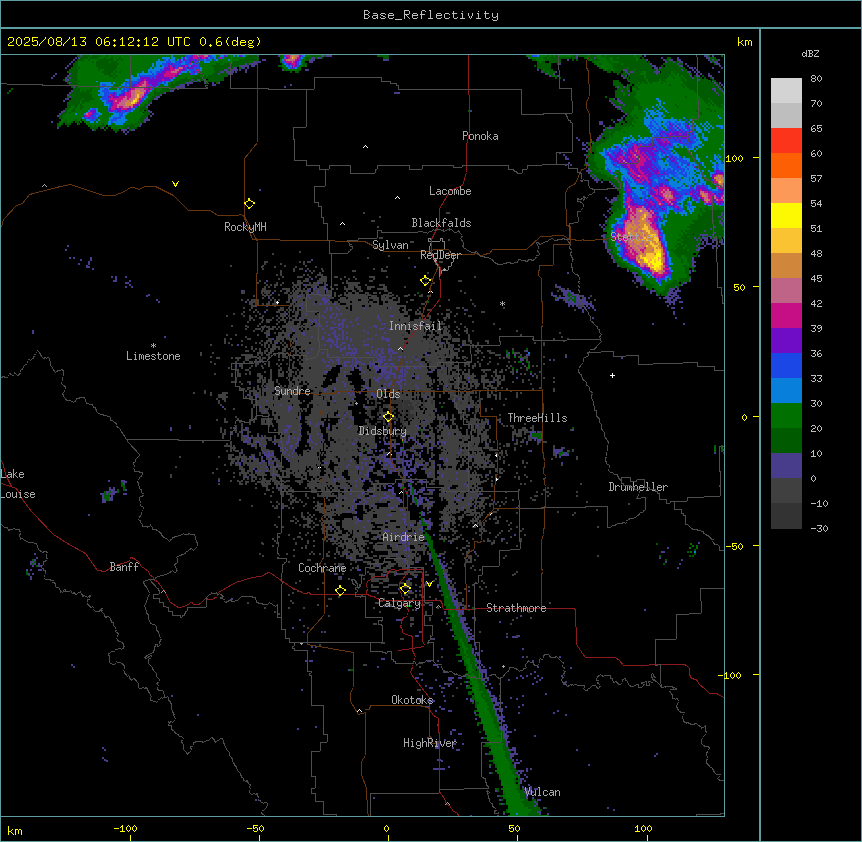This screenshot has width=862, height=842.
Task: Select the yellow diamond marker below RedDeer
Action: [425, 281]
